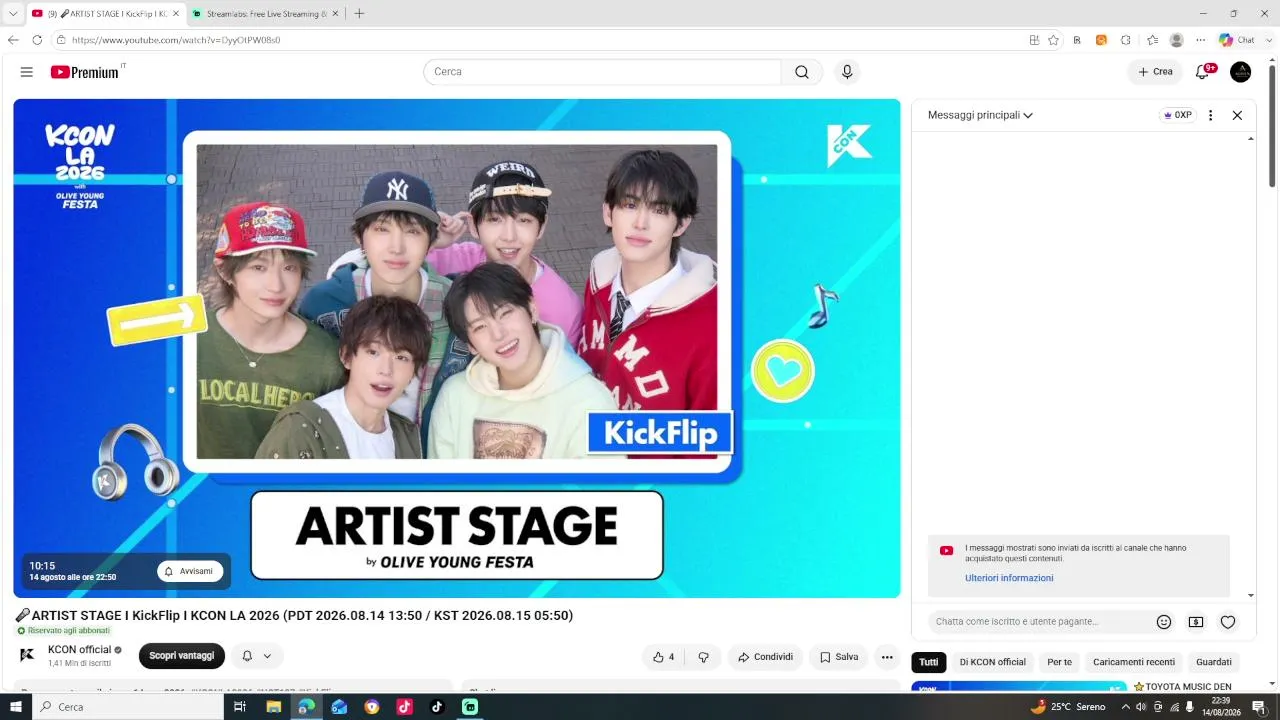
Task: Open the emoji picker in chat
Action: pos(1164,622)
